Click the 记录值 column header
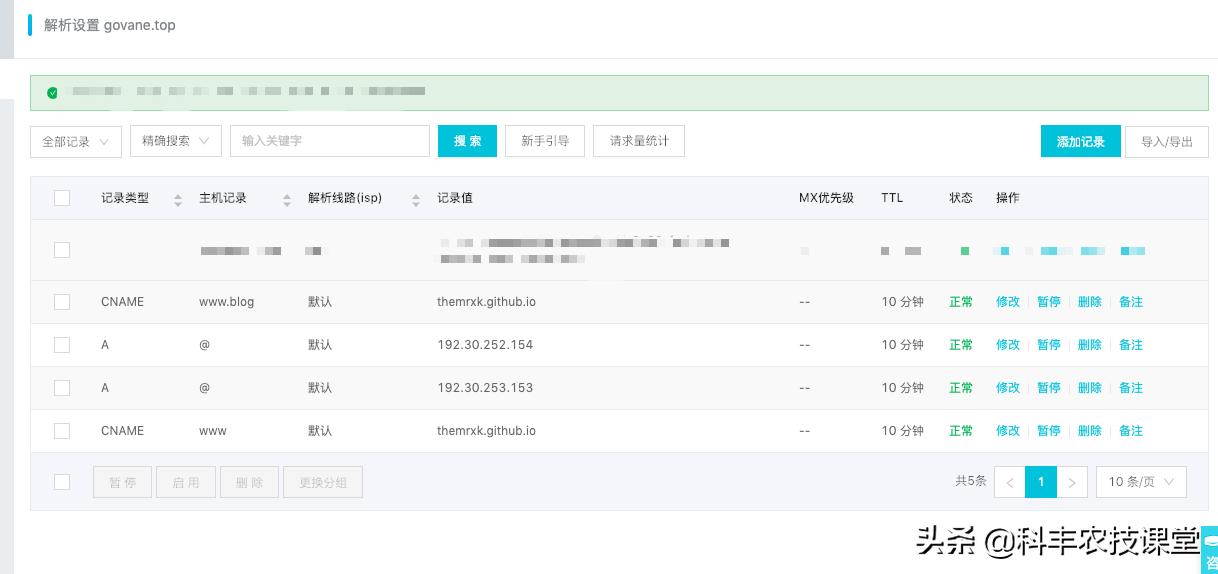The width and height of the screenshot is (1218, 574). [455, 198]
